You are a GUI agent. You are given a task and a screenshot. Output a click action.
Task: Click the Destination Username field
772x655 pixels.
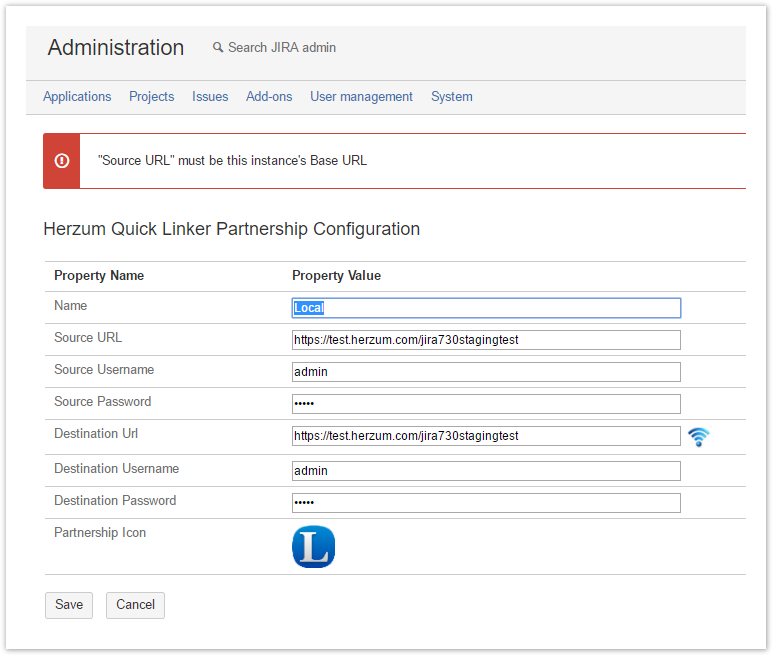(x=486, y=471)
